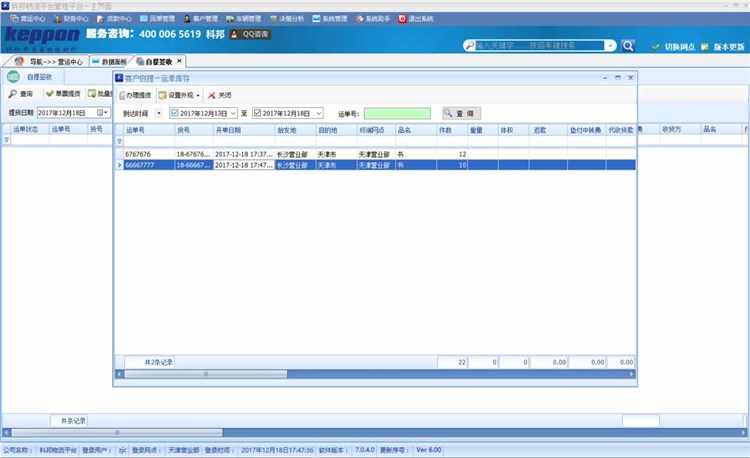
Task: Toggle the end date 2017年12月18日 checkbox
Action: click(x=257, y=113)
